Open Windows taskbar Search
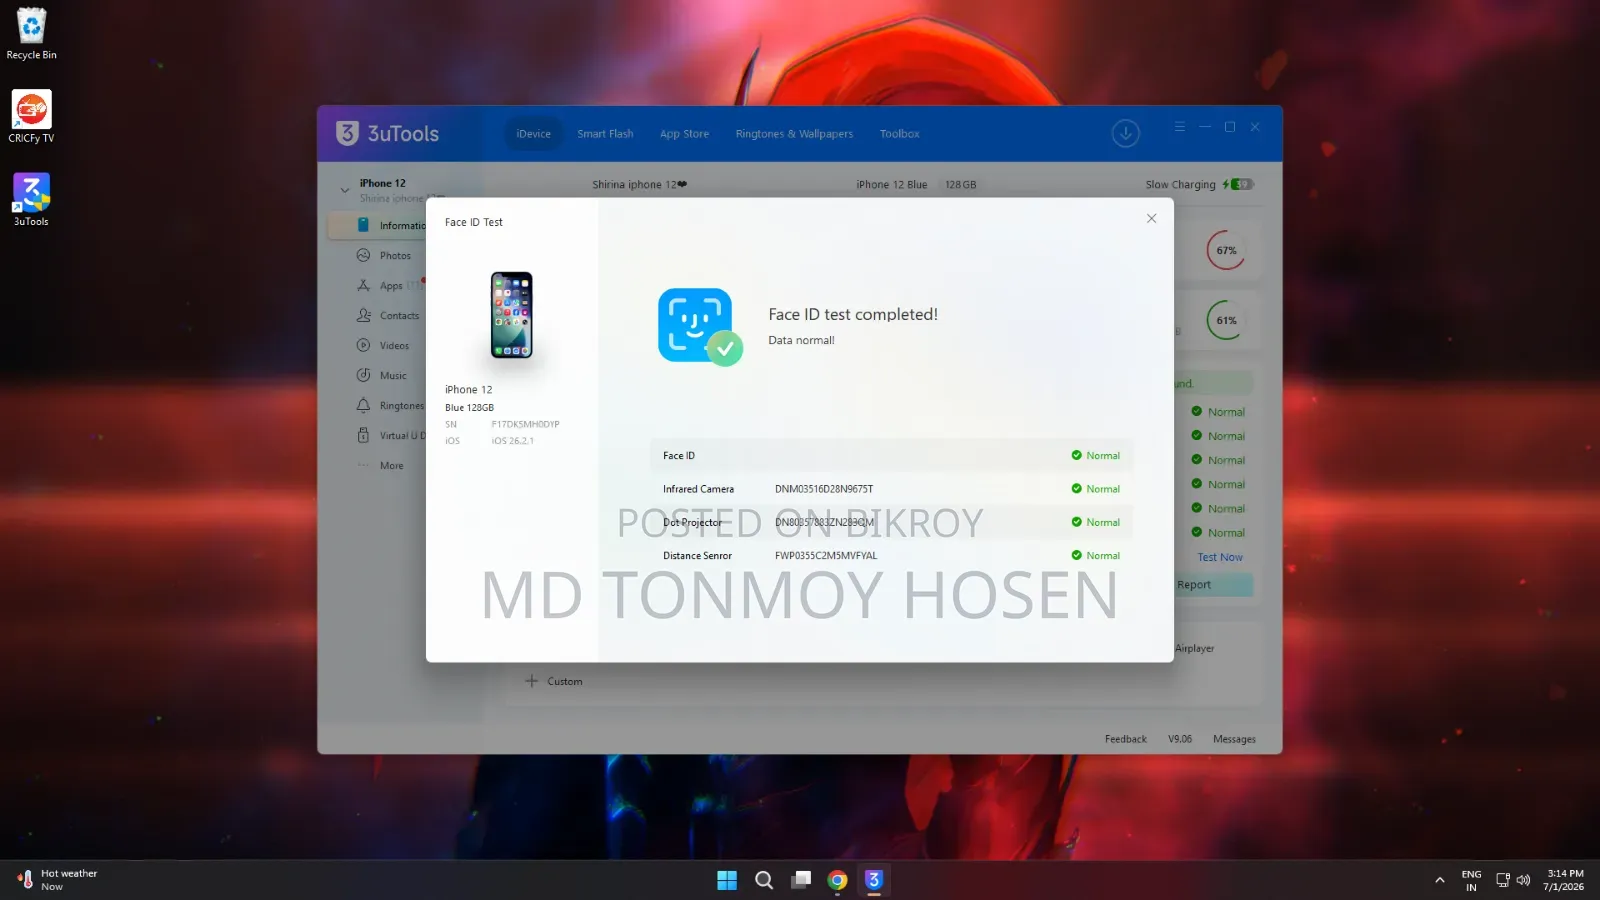The height and width of the screenshot is (900, 1600). (x=764, y=880)
